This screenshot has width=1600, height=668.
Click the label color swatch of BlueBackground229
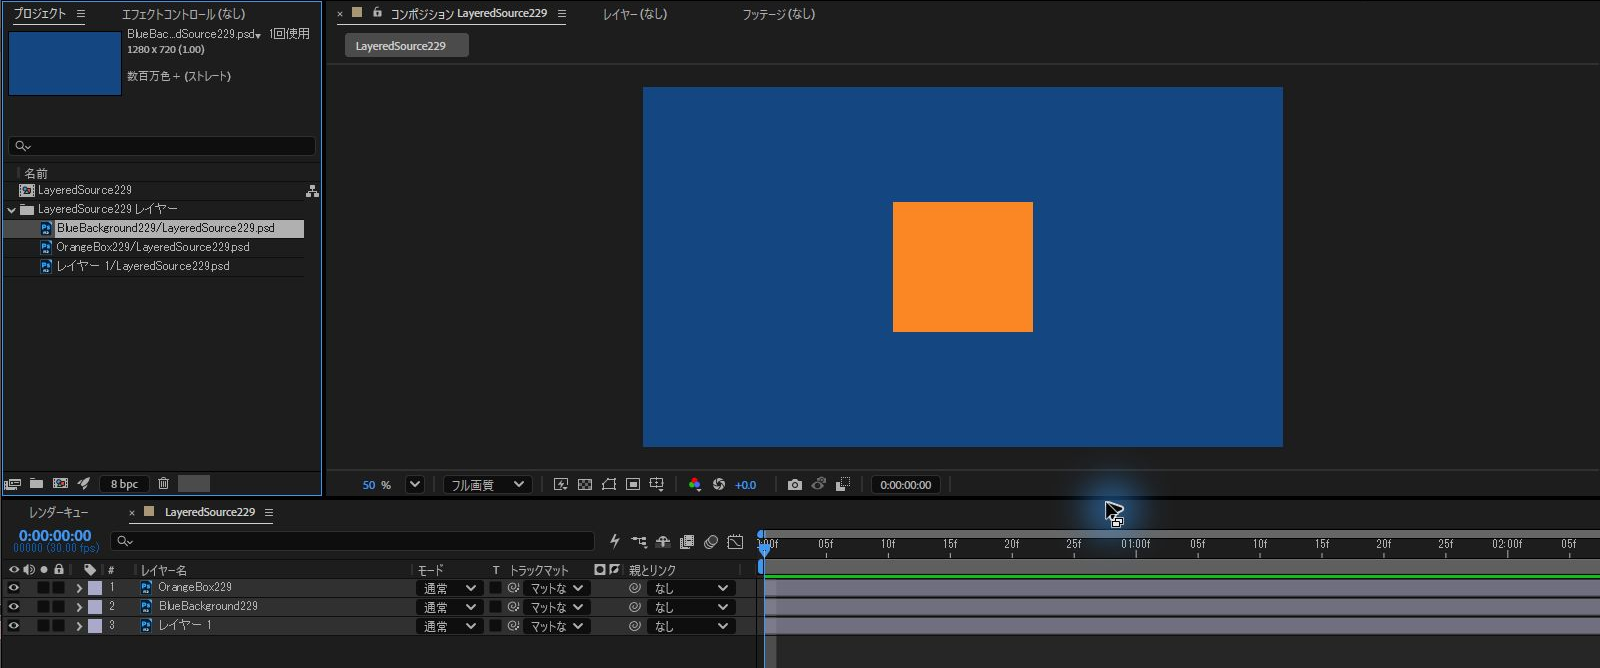(95, 607)
